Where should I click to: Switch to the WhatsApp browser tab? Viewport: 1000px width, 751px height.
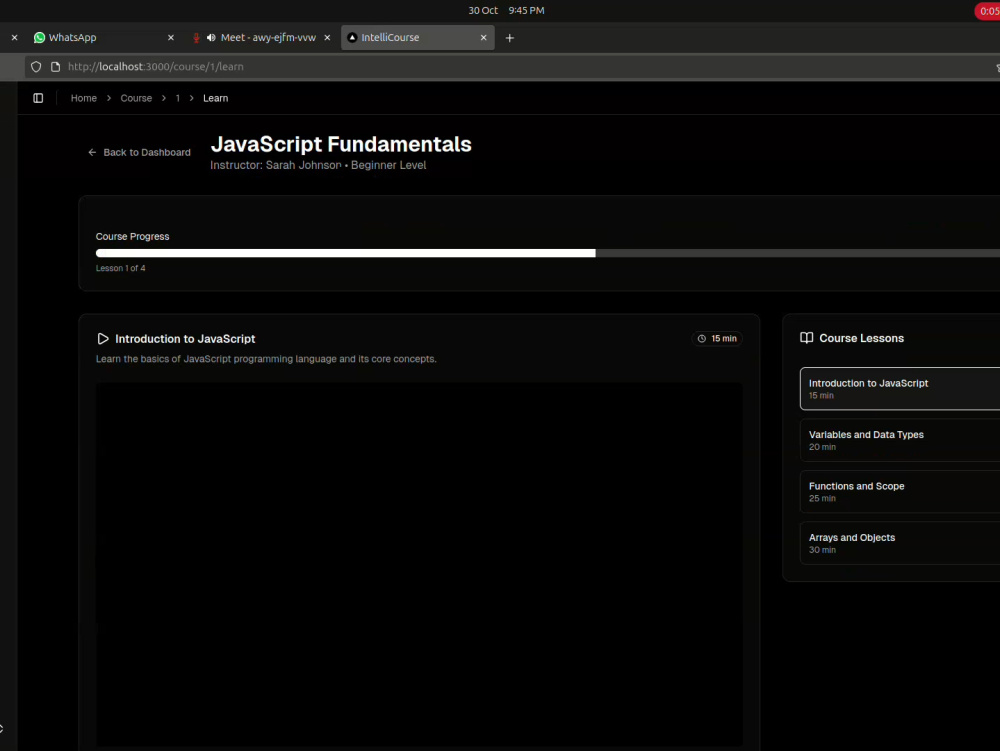[104, 38]
